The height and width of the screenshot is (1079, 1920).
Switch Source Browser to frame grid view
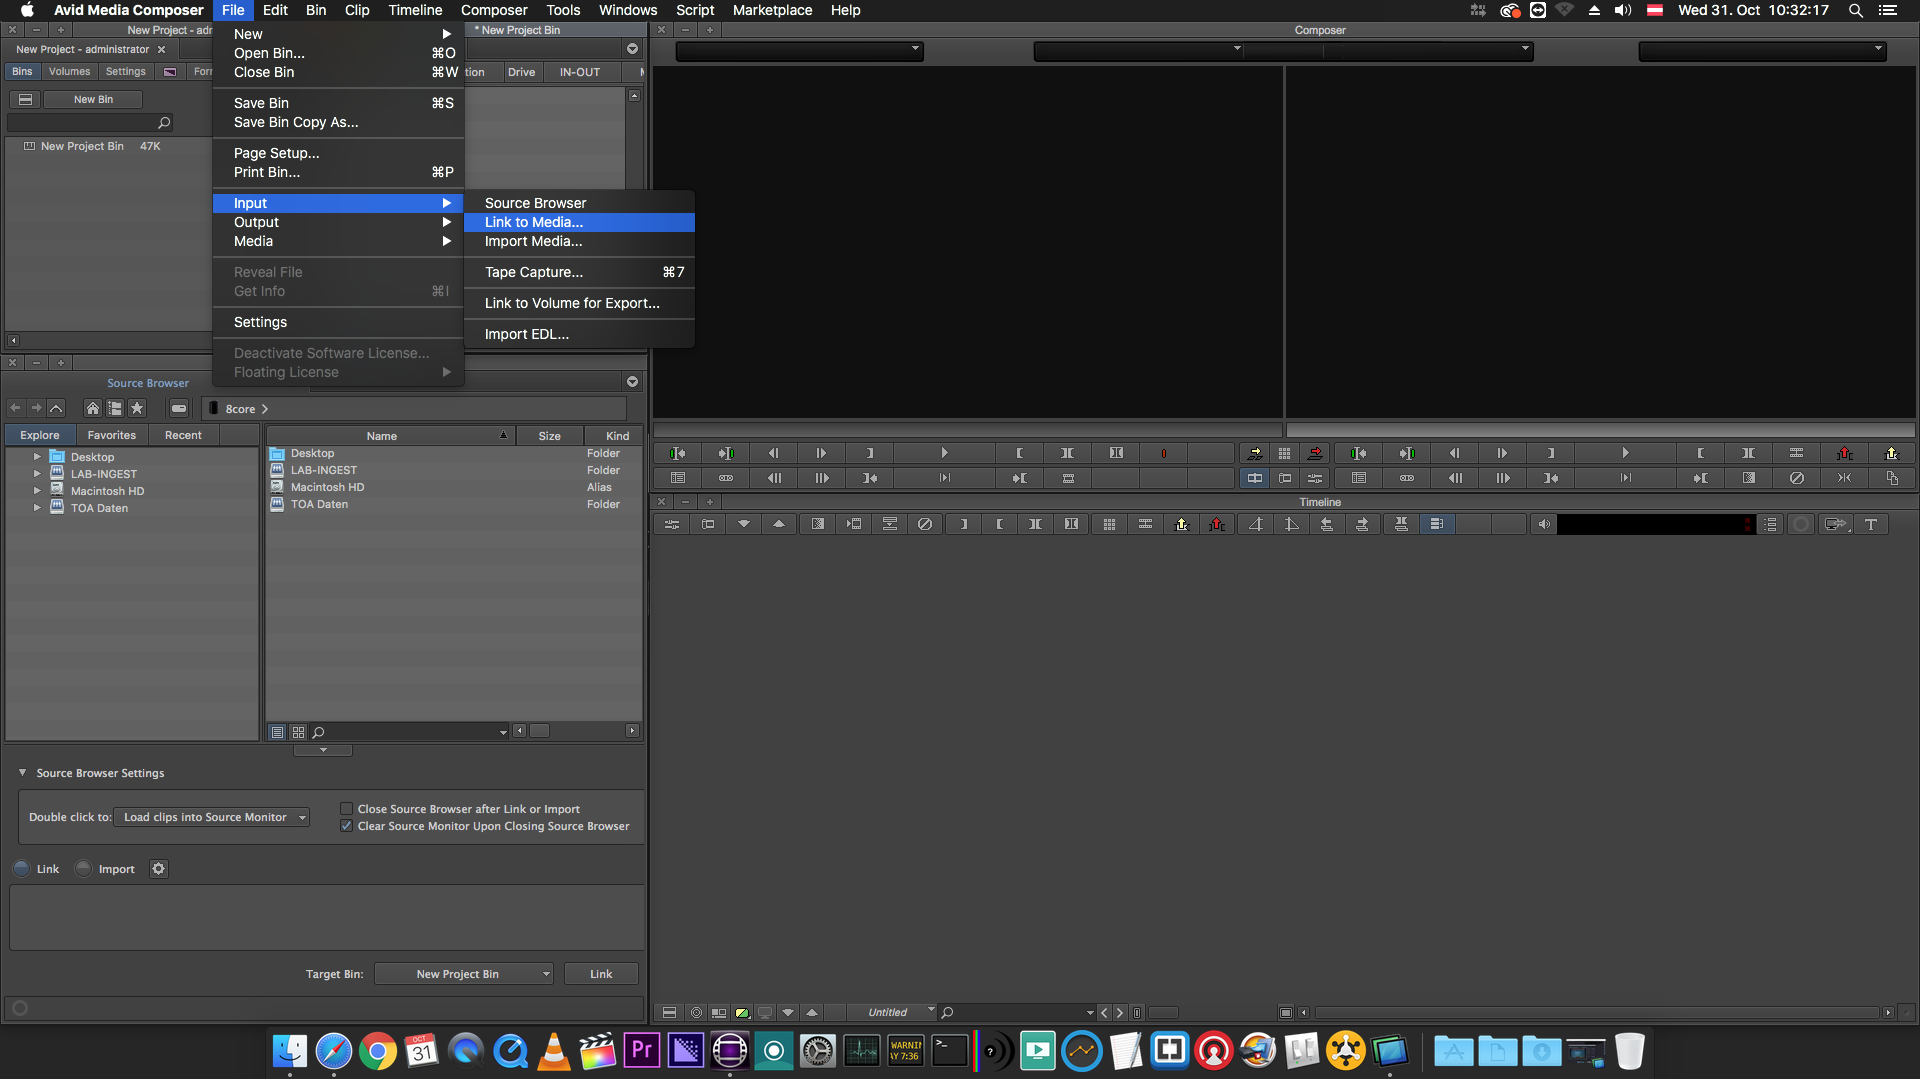point(298,732)
